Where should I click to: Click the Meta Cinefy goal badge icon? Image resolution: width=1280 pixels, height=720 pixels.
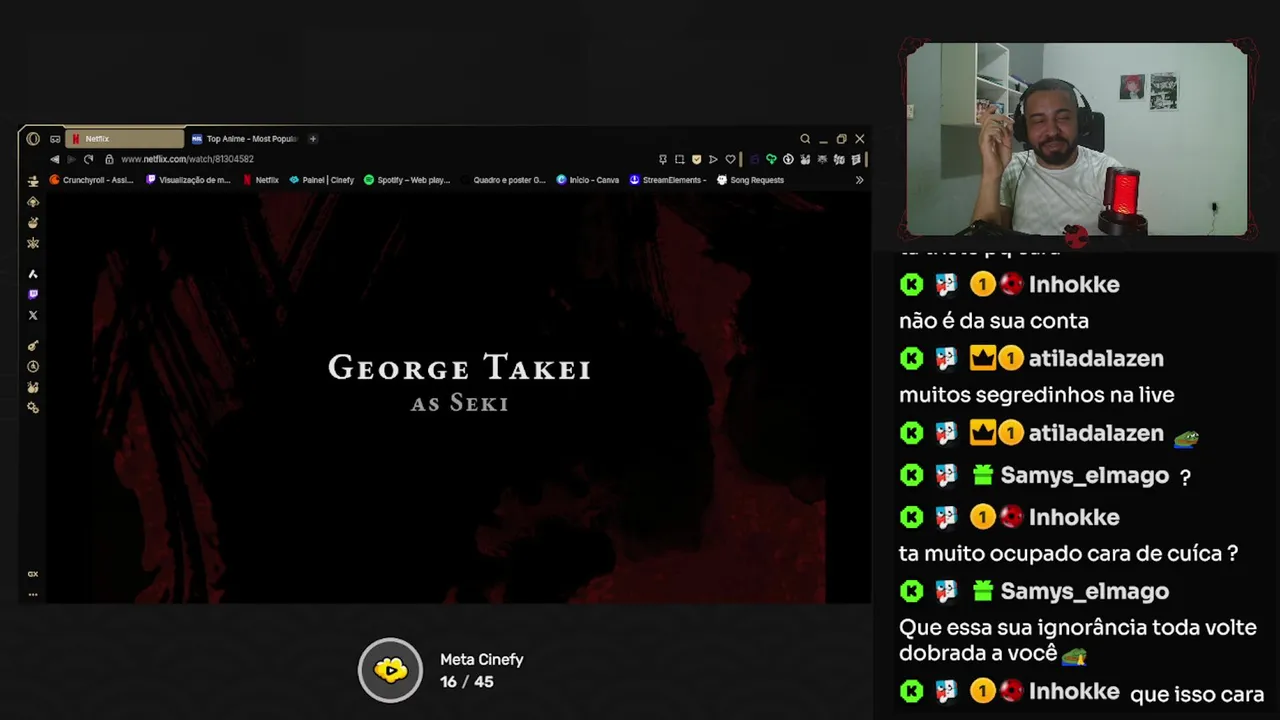(x=391, y=670)
